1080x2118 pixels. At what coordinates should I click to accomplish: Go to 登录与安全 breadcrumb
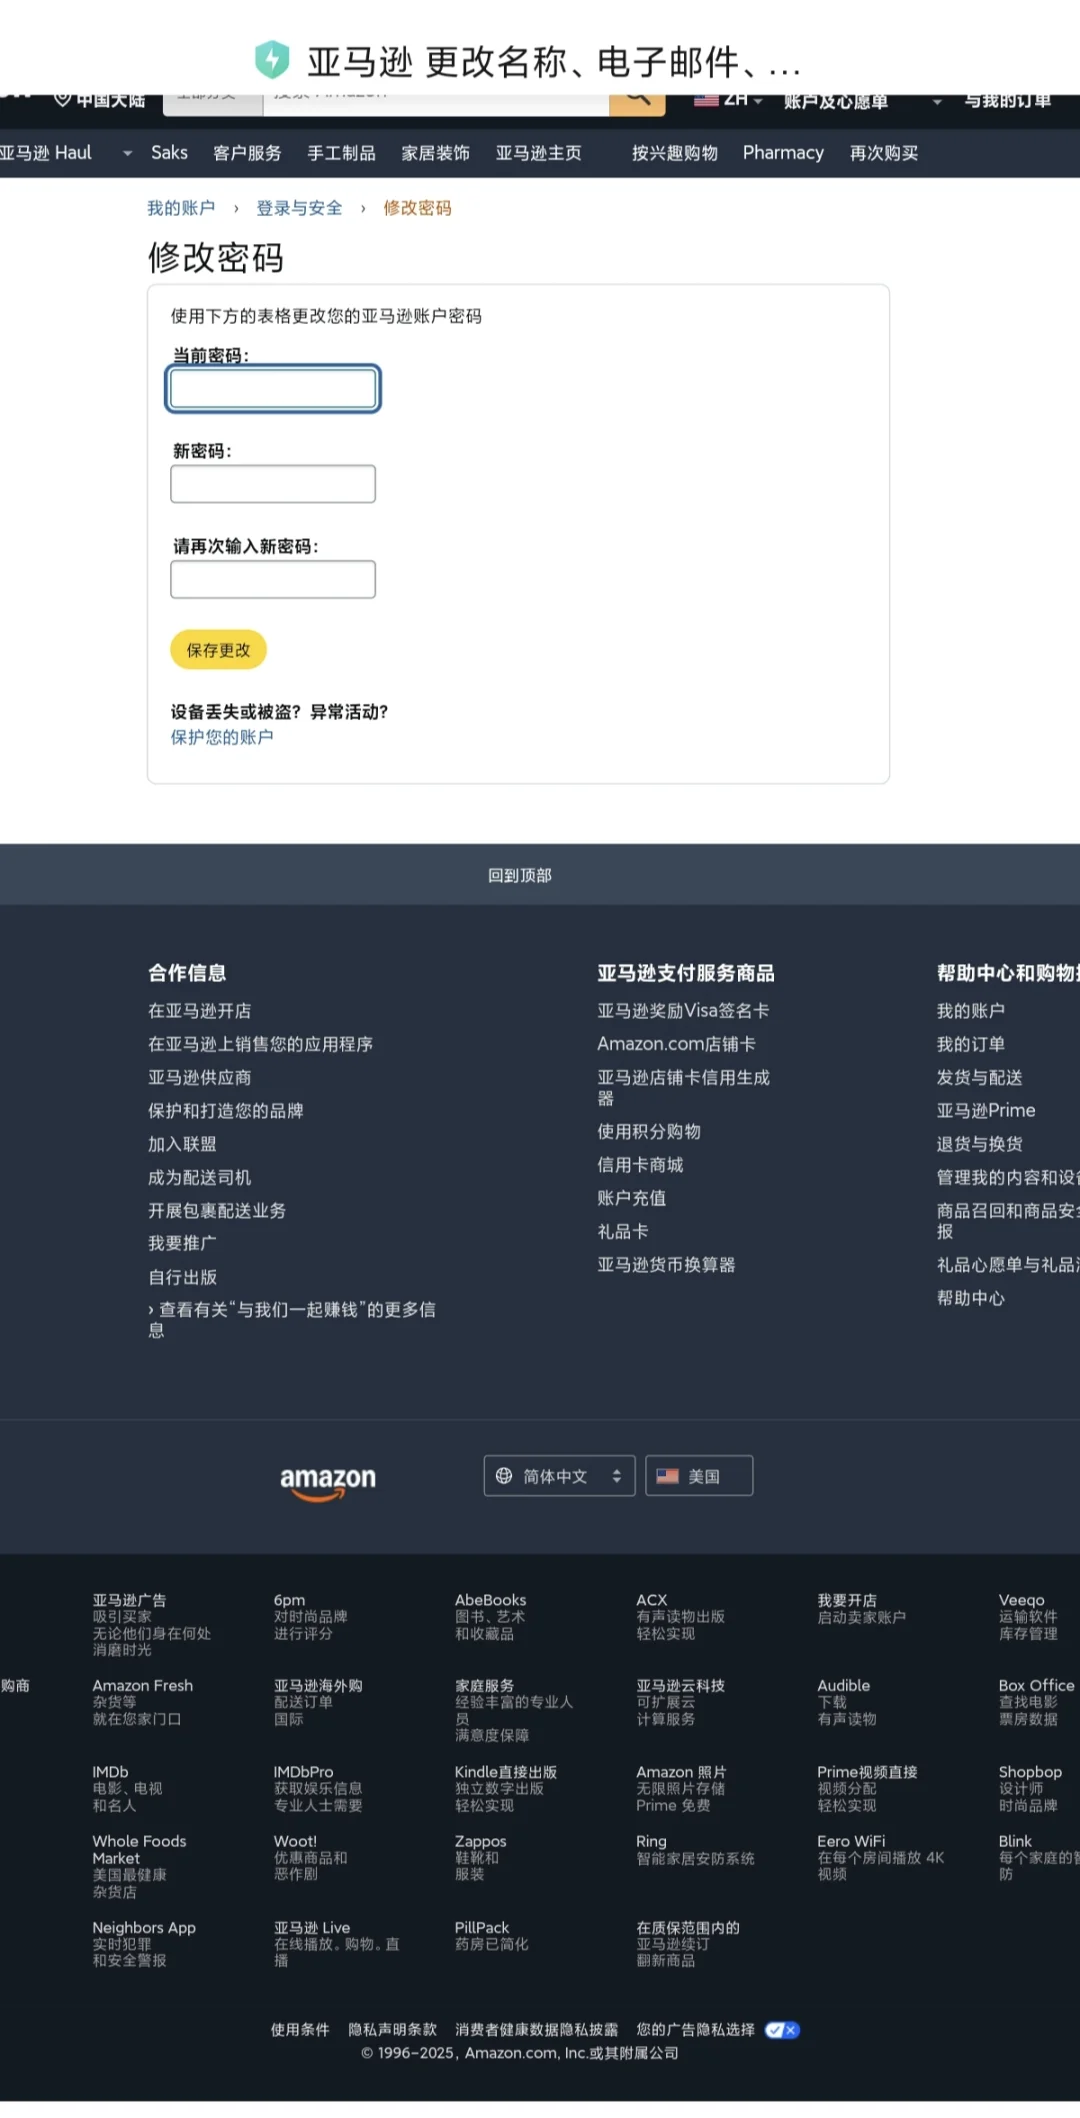click(x=299, y=208)
